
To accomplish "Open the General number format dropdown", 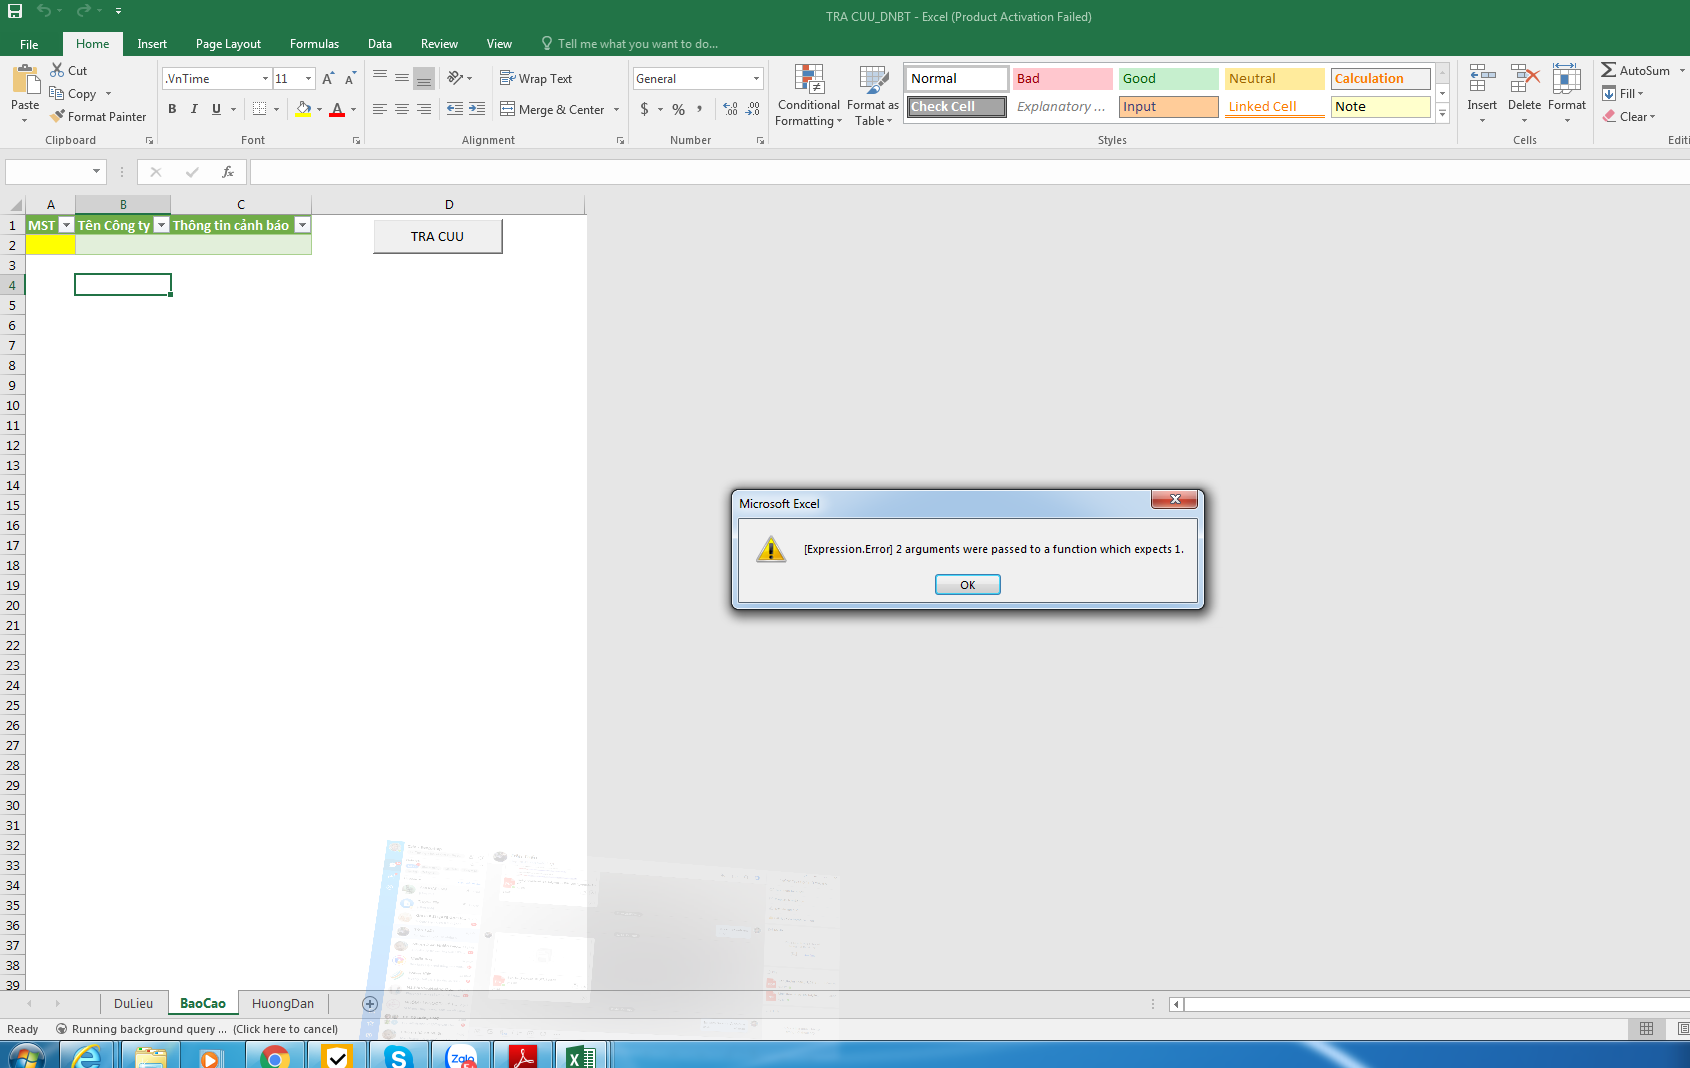I will coord(756,79).
